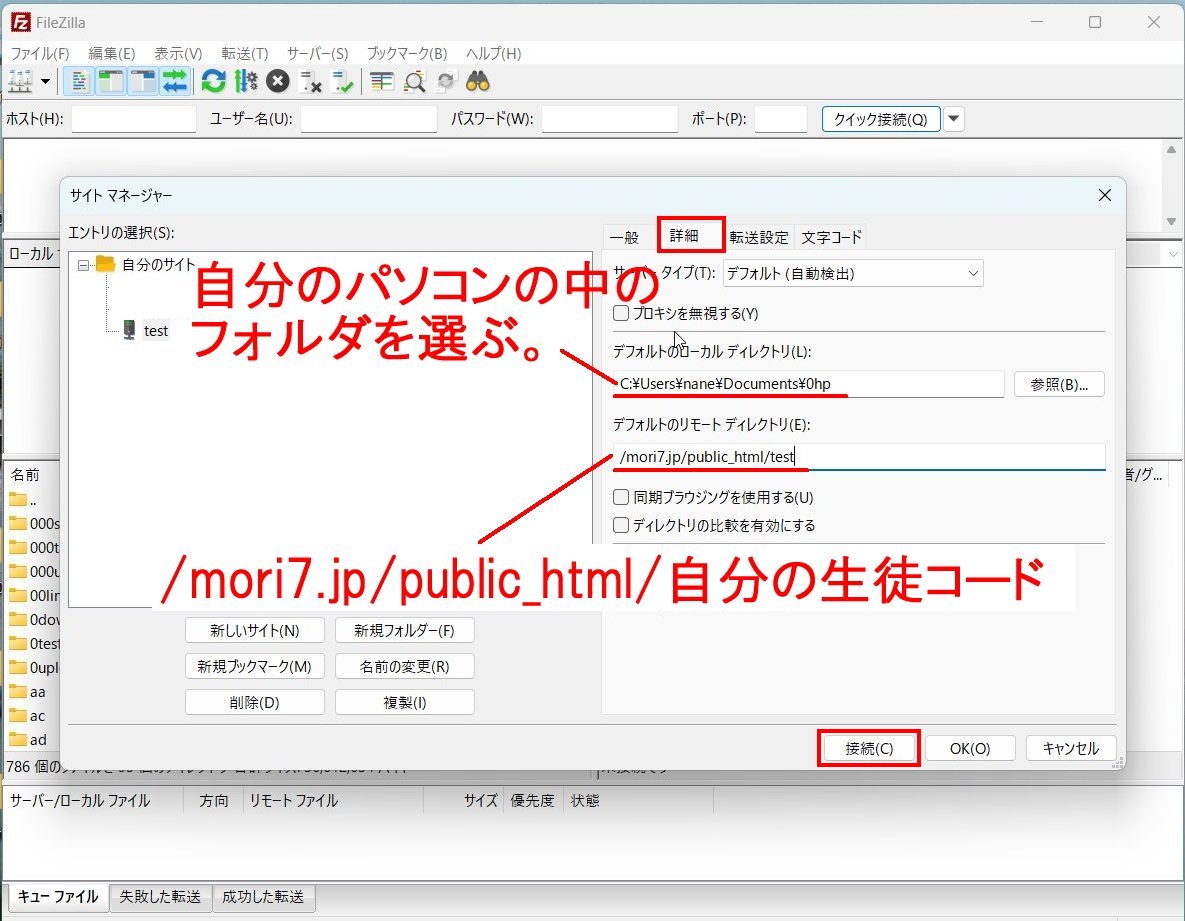
Task: Select the 失敗した転送 tab
Action: point(160,897)
